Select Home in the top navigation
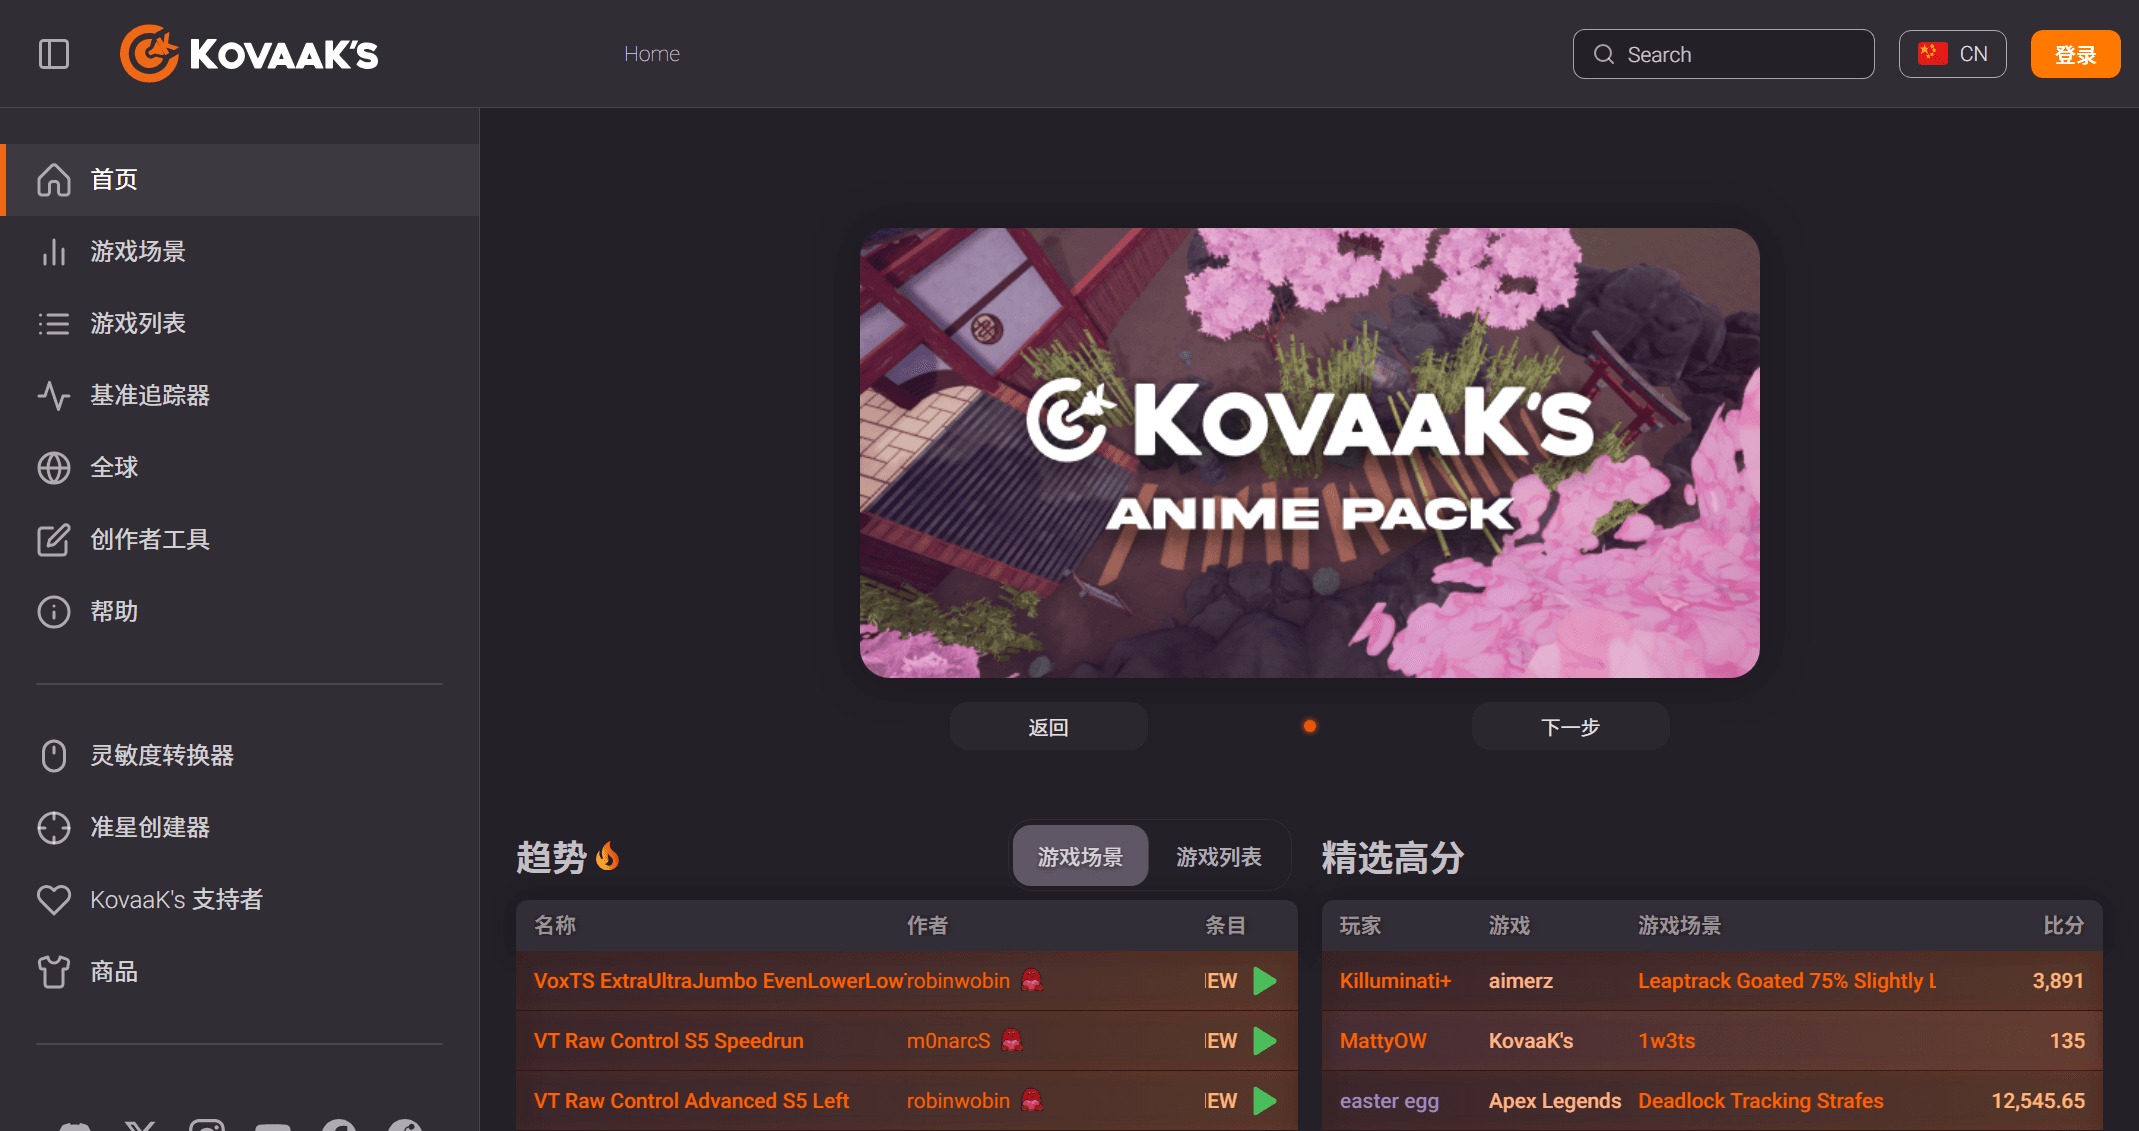This screenshot has width=2139, height=1131. tap(651, 53)
